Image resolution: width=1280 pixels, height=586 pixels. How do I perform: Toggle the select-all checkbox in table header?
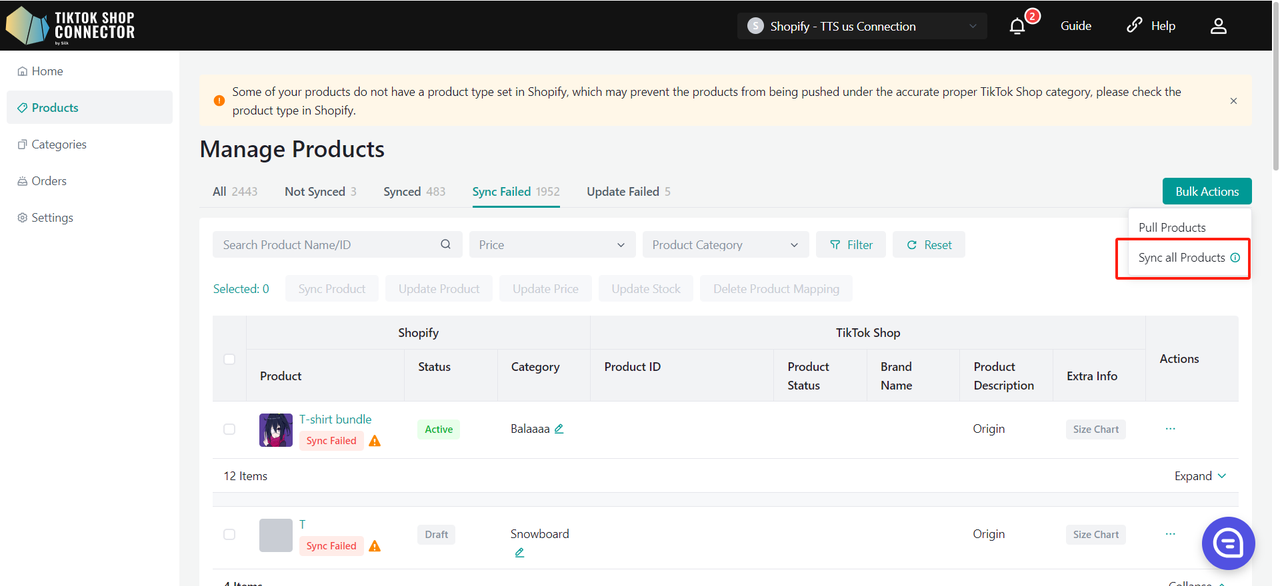pyautogui.click(x=229, y=359)
